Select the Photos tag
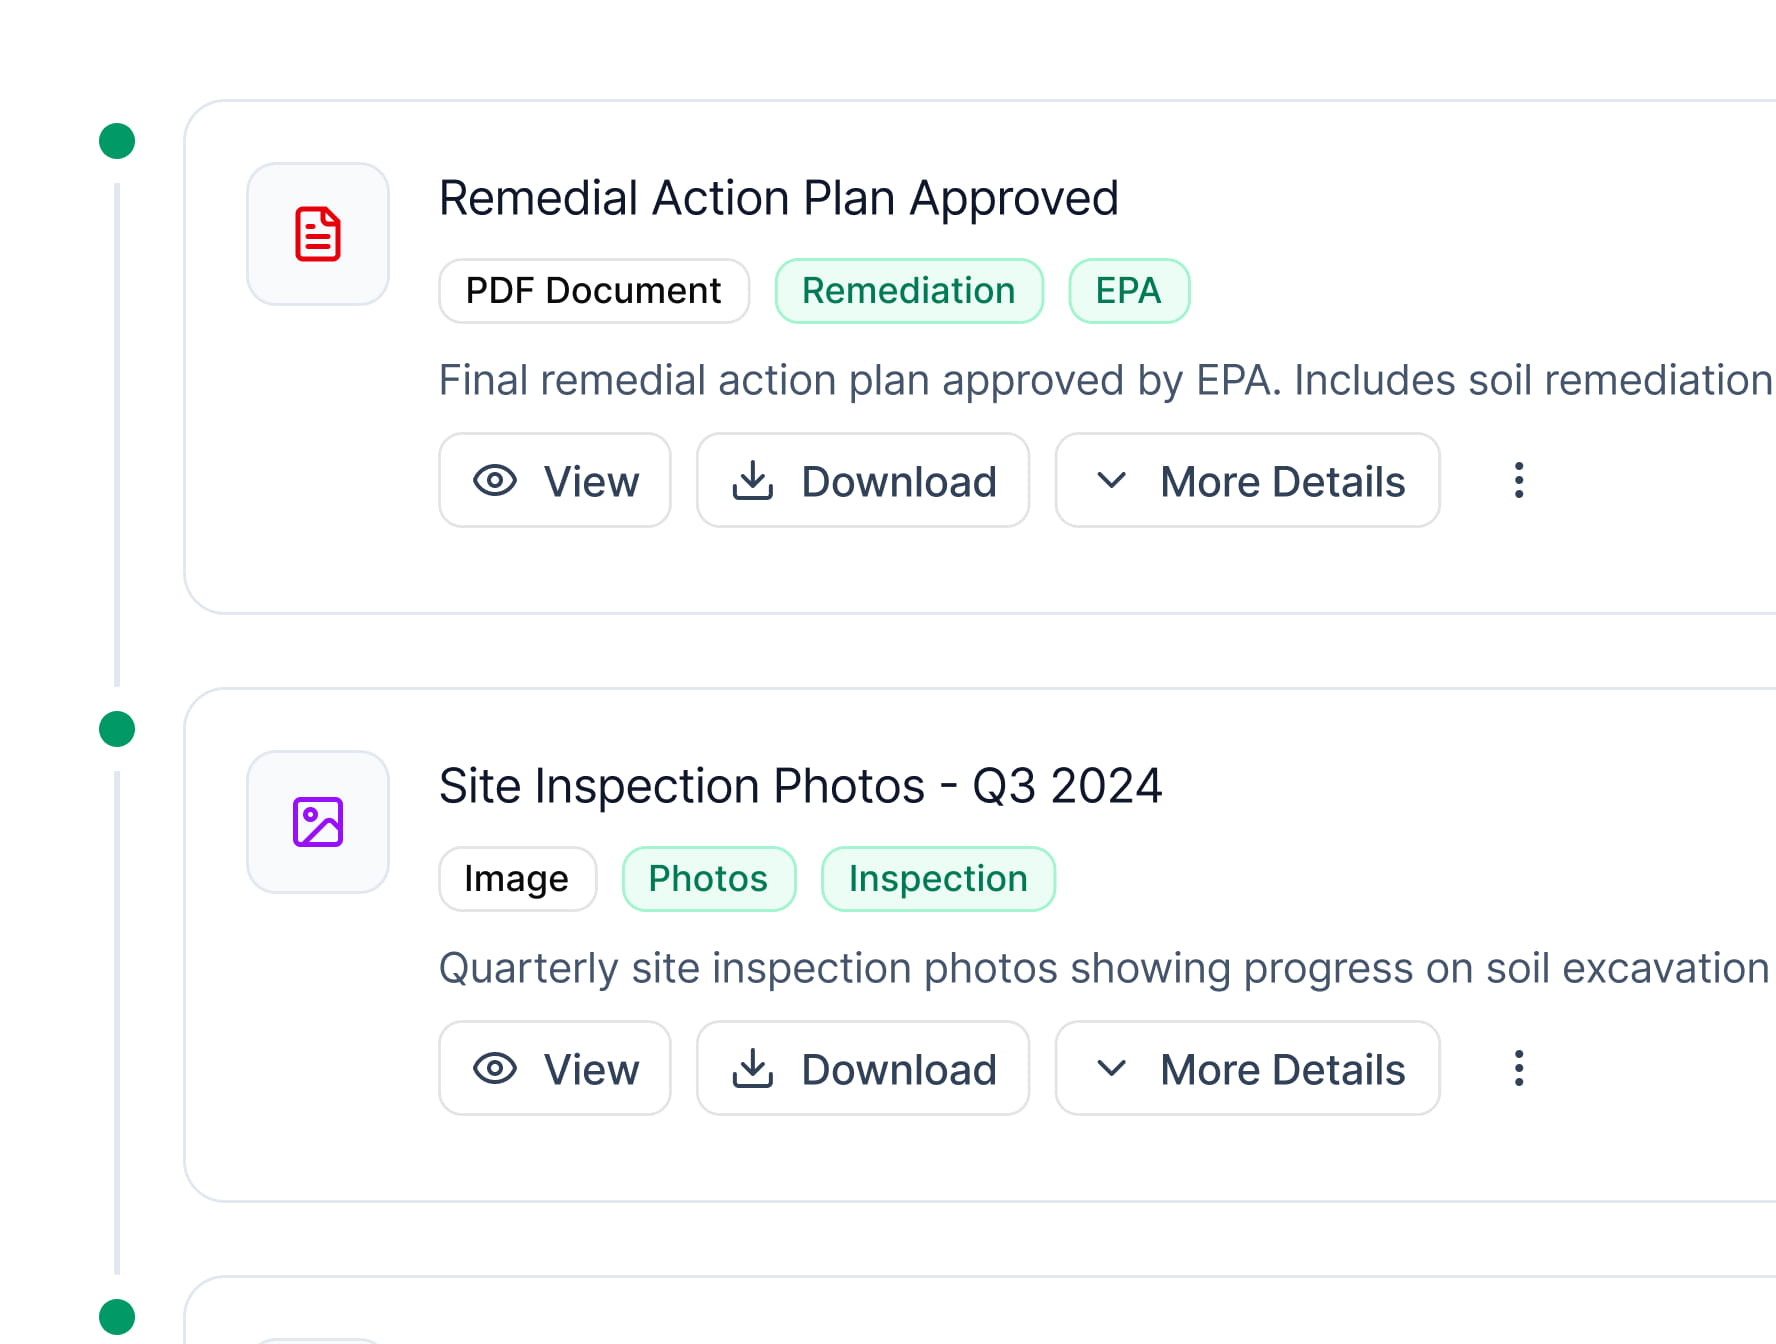This screenshot has height=1344, width=1776. [x=708, y=879]
